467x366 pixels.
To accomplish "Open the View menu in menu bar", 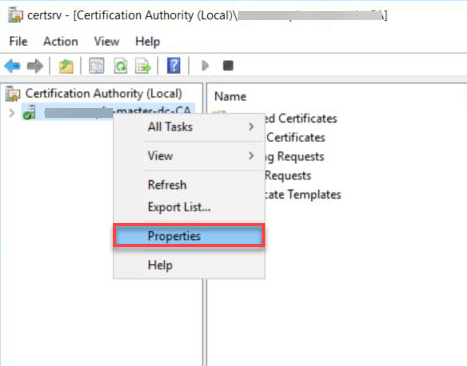I will coord(107,41).
